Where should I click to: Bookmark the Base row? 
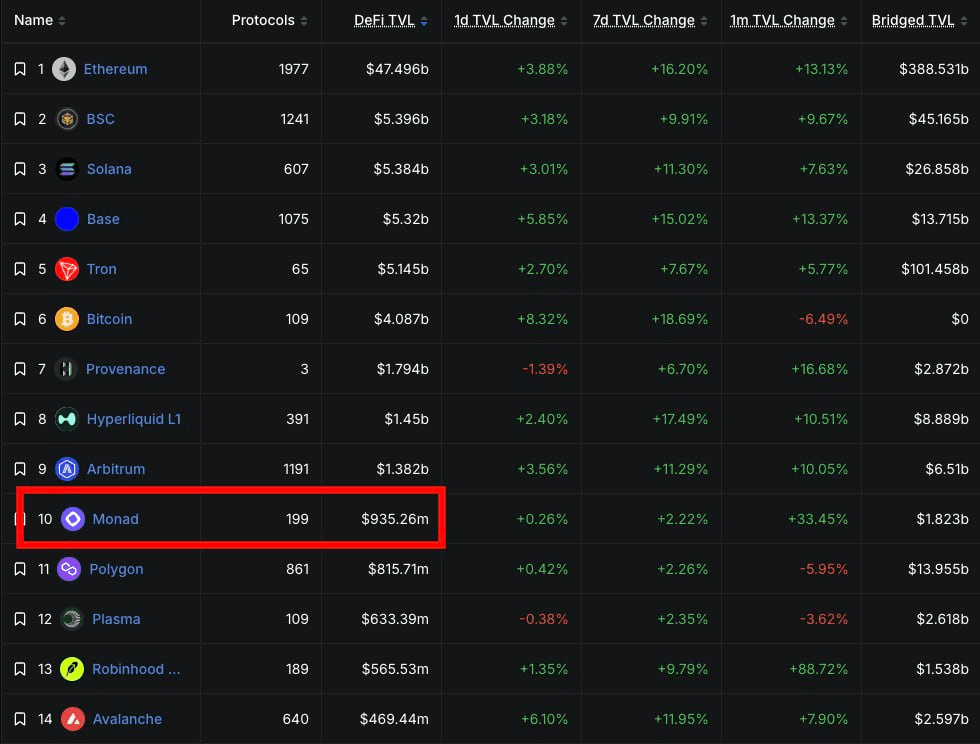point(20,219)
